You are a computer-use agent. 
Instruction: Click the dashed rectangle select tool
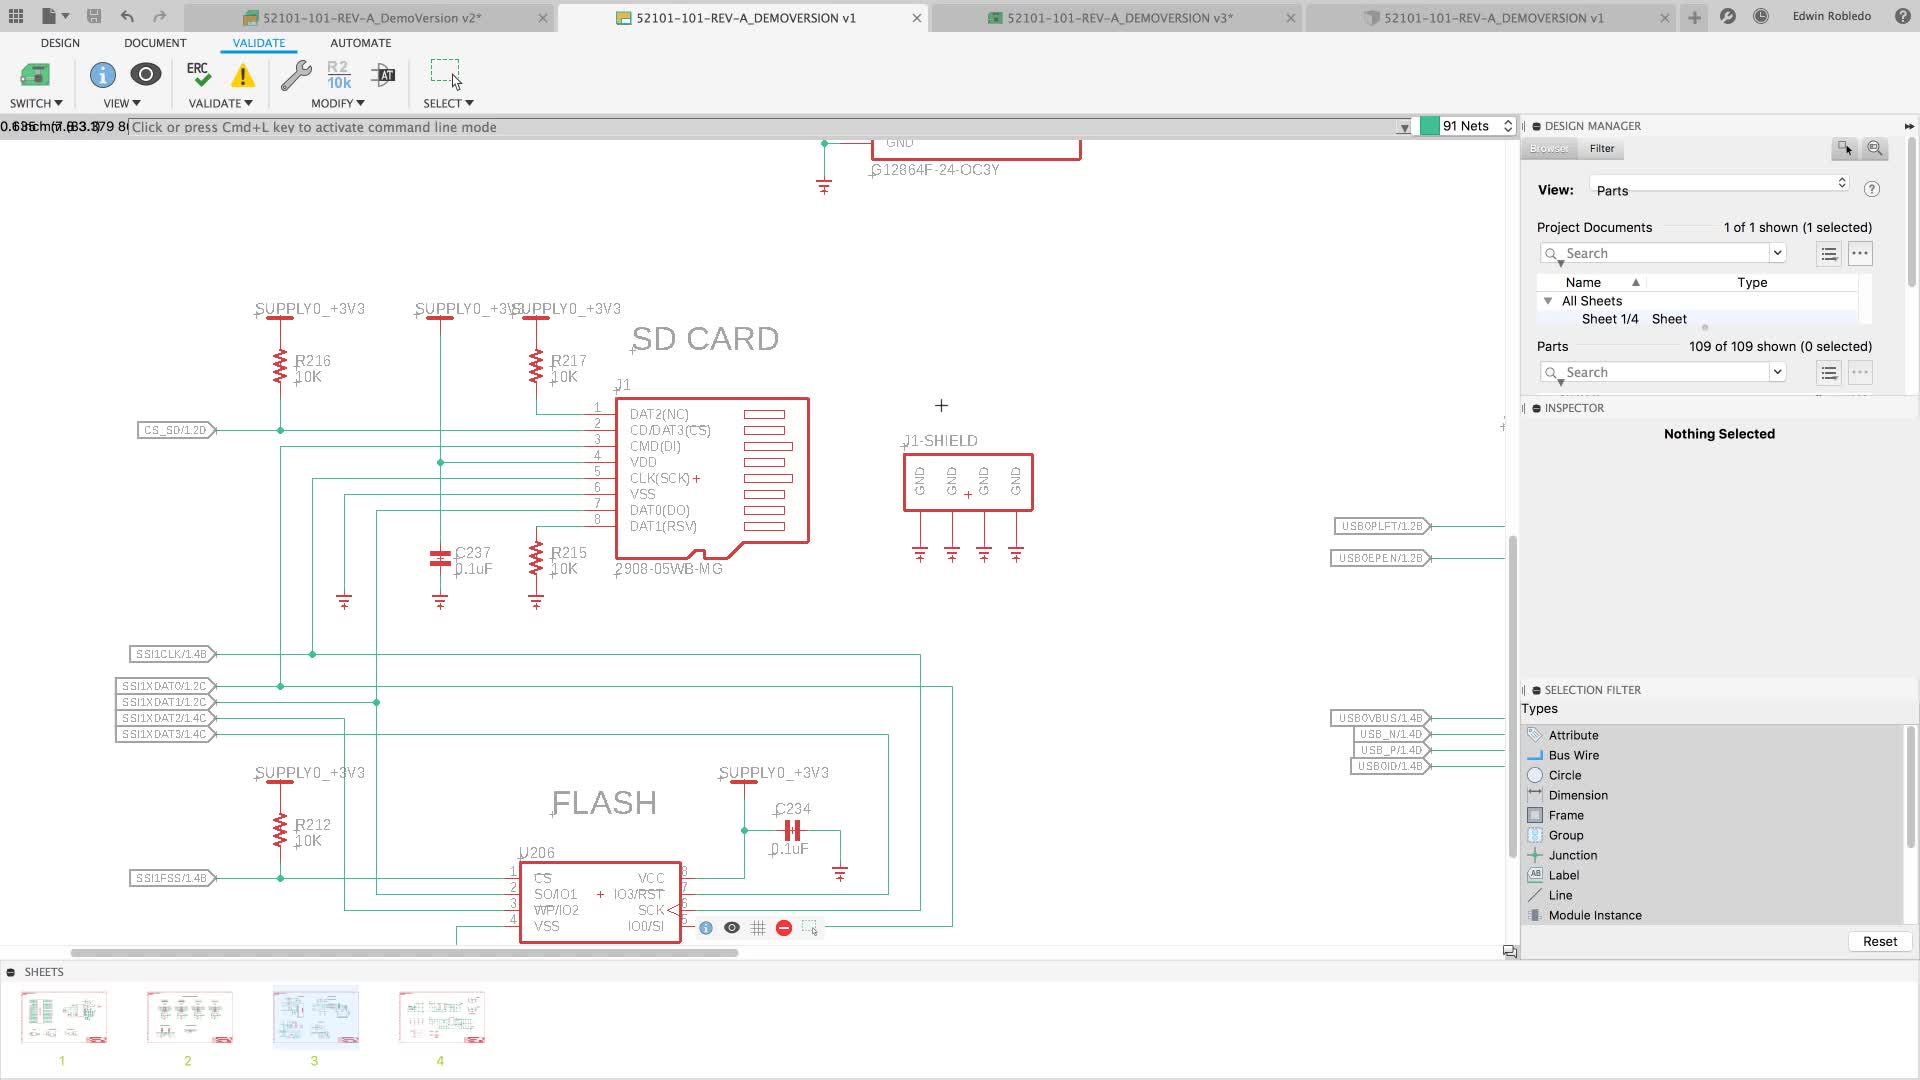[x=445, y=73]
